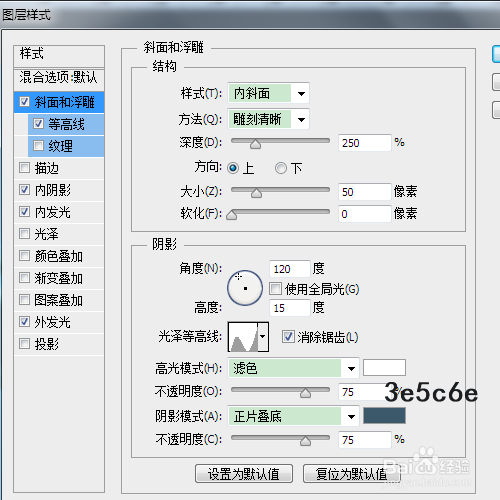This screenshot has width=500, height=500.
Task: Open 内阴影 settings entry
Action: [53, 190]
